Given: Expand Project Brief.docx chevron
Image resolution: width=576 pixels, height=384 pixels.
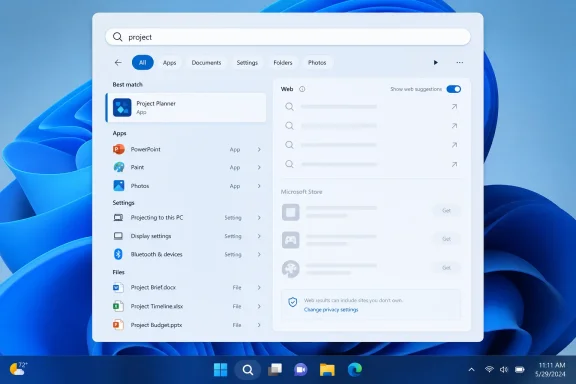Looking at the screenshot, I should [259, 287].
